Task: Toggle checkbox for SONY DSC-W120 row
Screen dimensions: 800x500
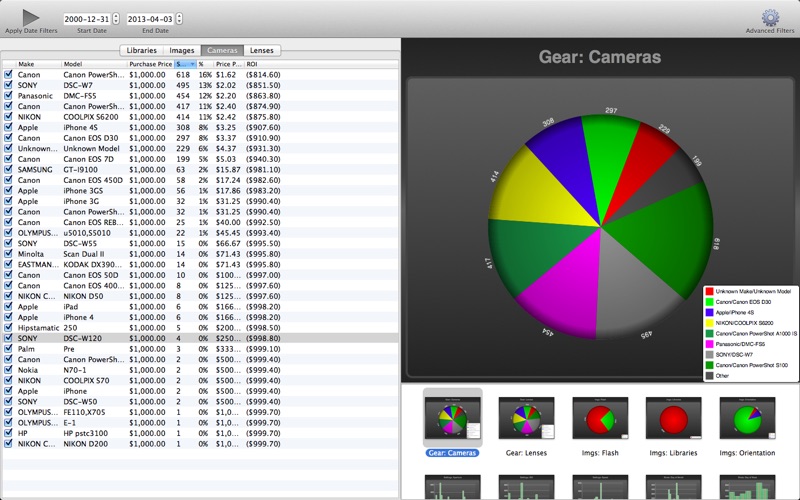Action: coord(8,338)
